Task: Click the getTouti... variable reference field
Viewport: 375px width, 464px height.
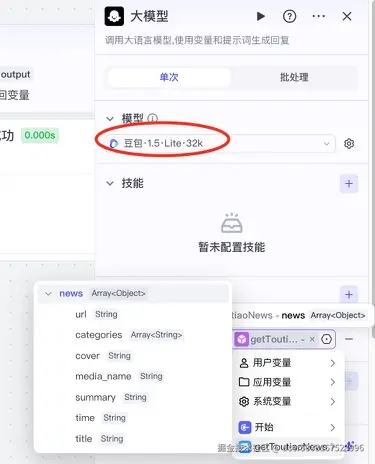Action: coord(284,339)
